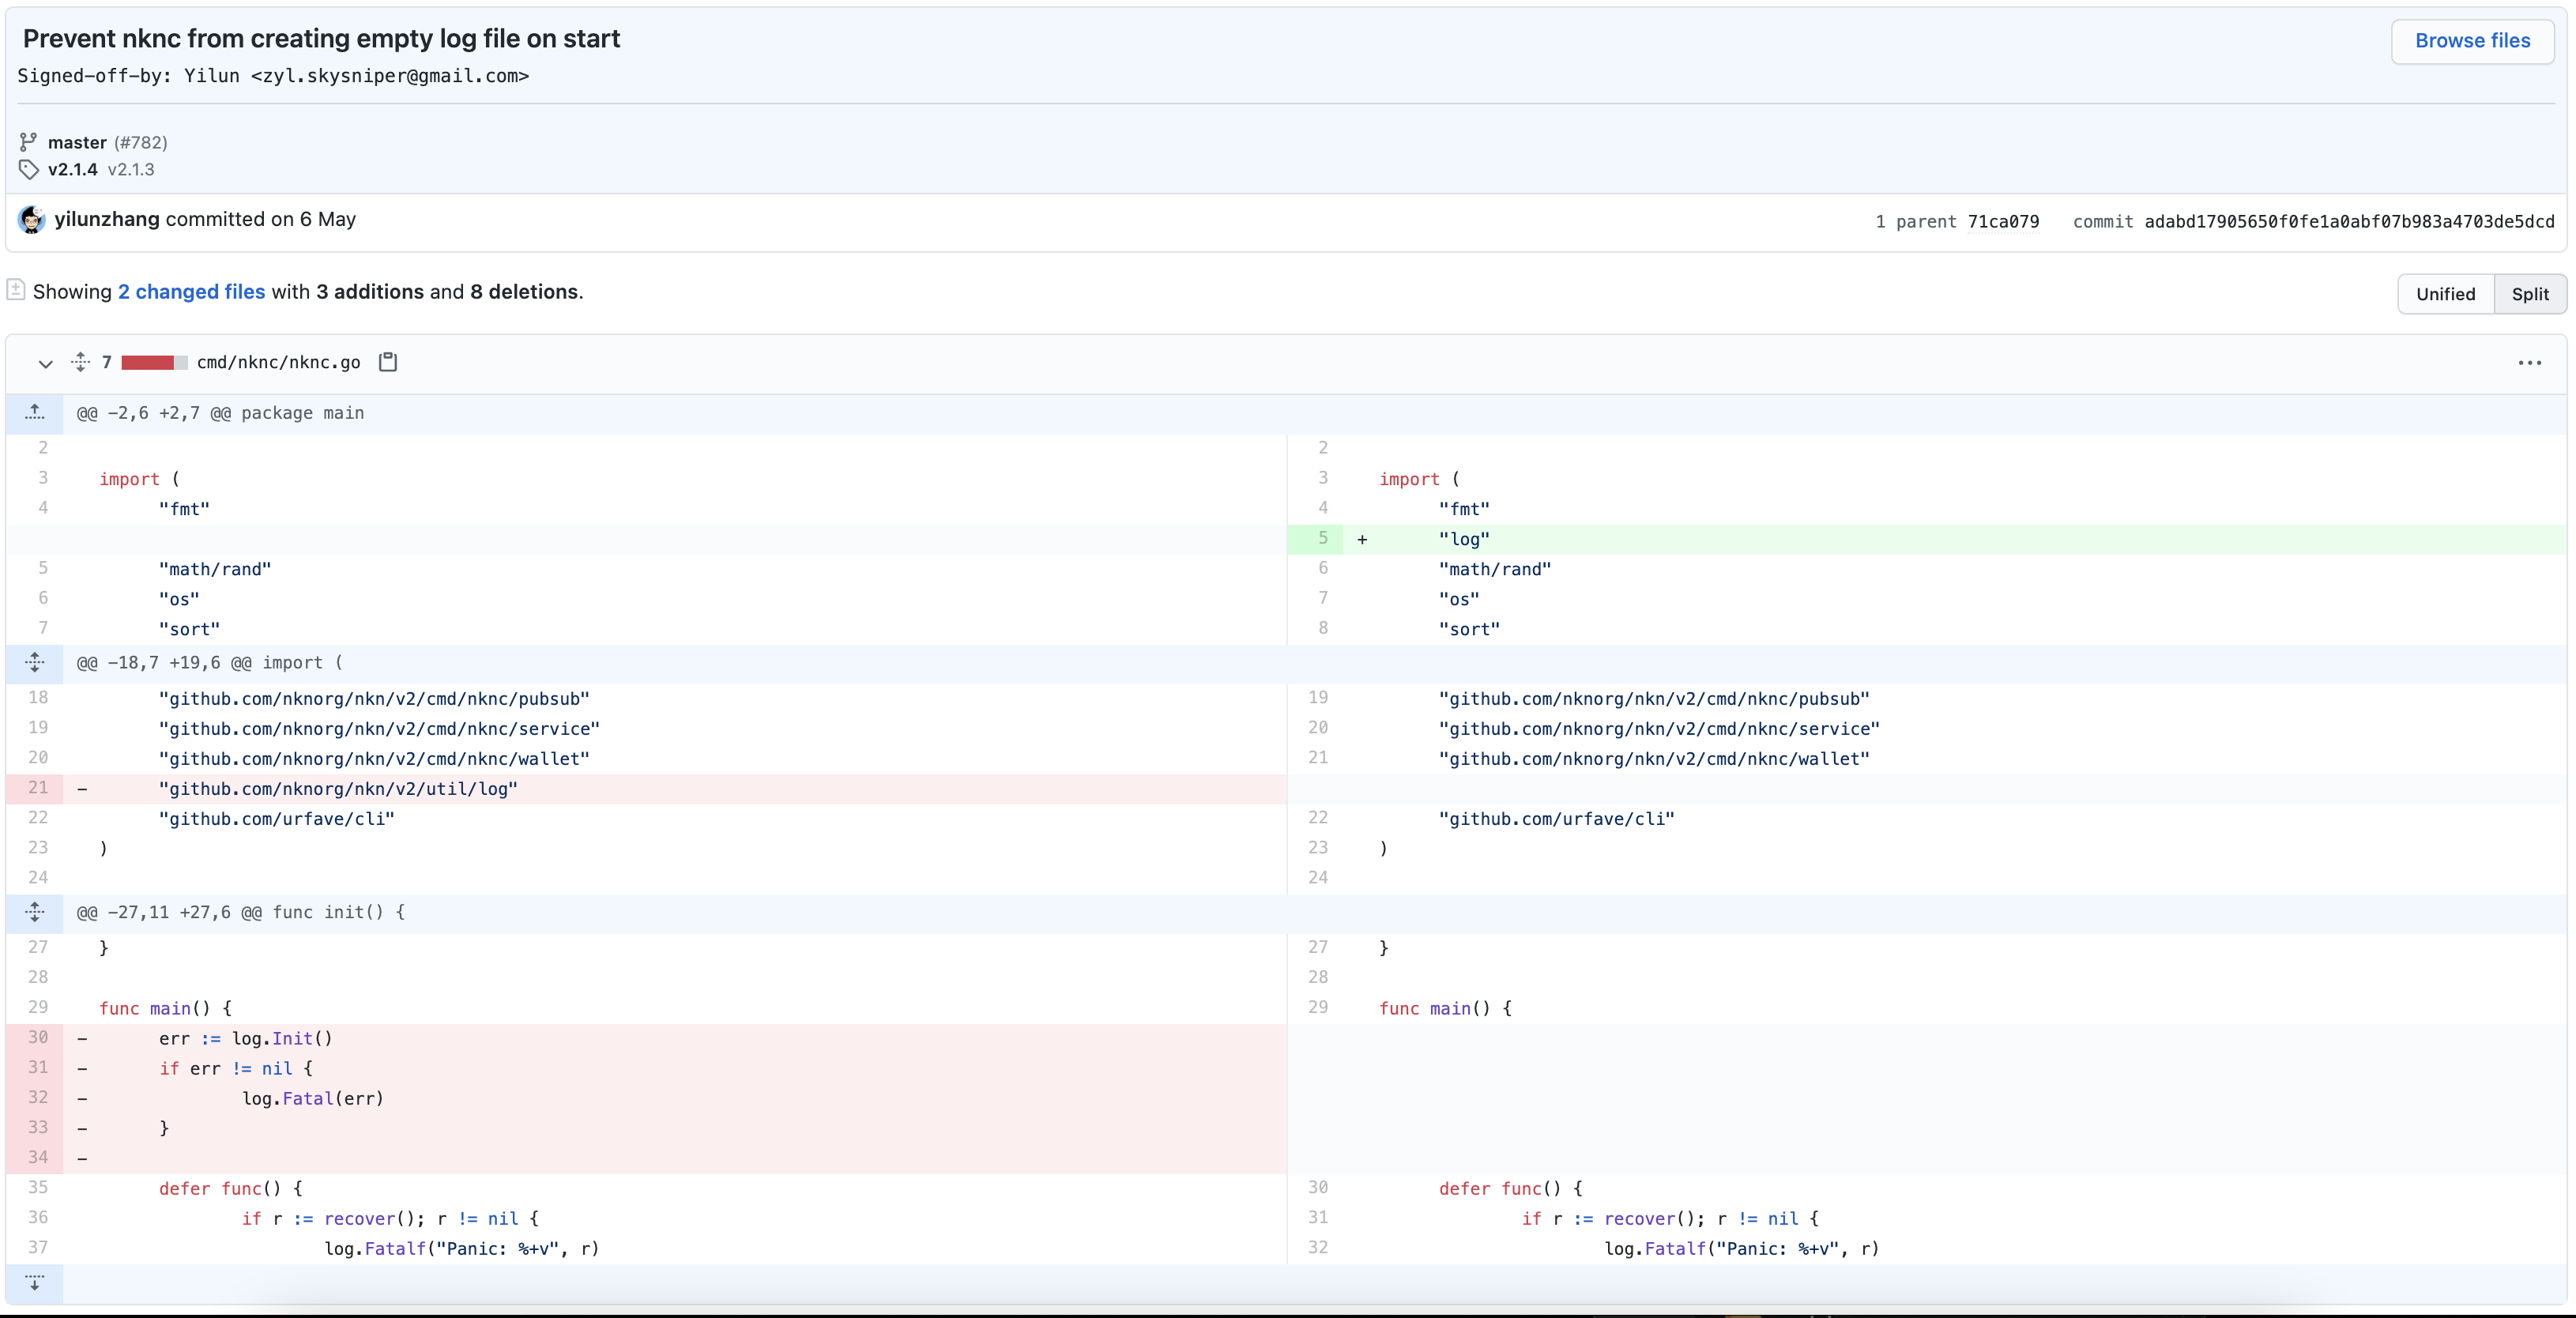
Task: Click yilunzhang's avatar image
Action: (32, 220)
